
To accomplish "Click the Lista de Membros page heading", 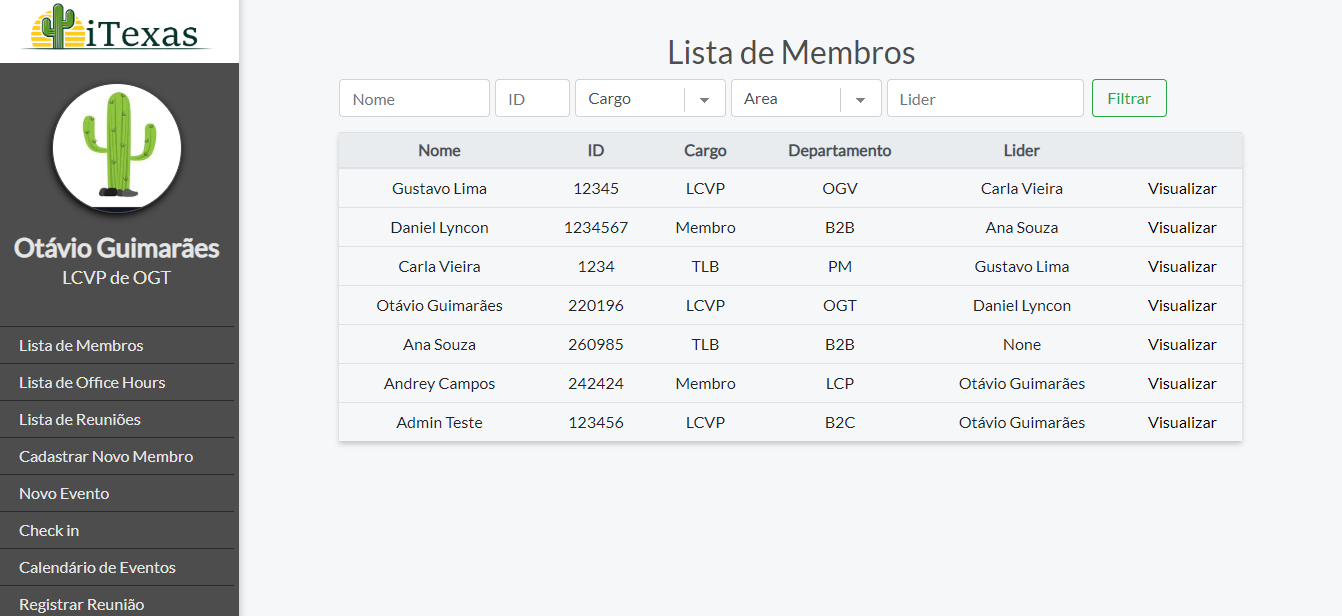I will (791, 52).
